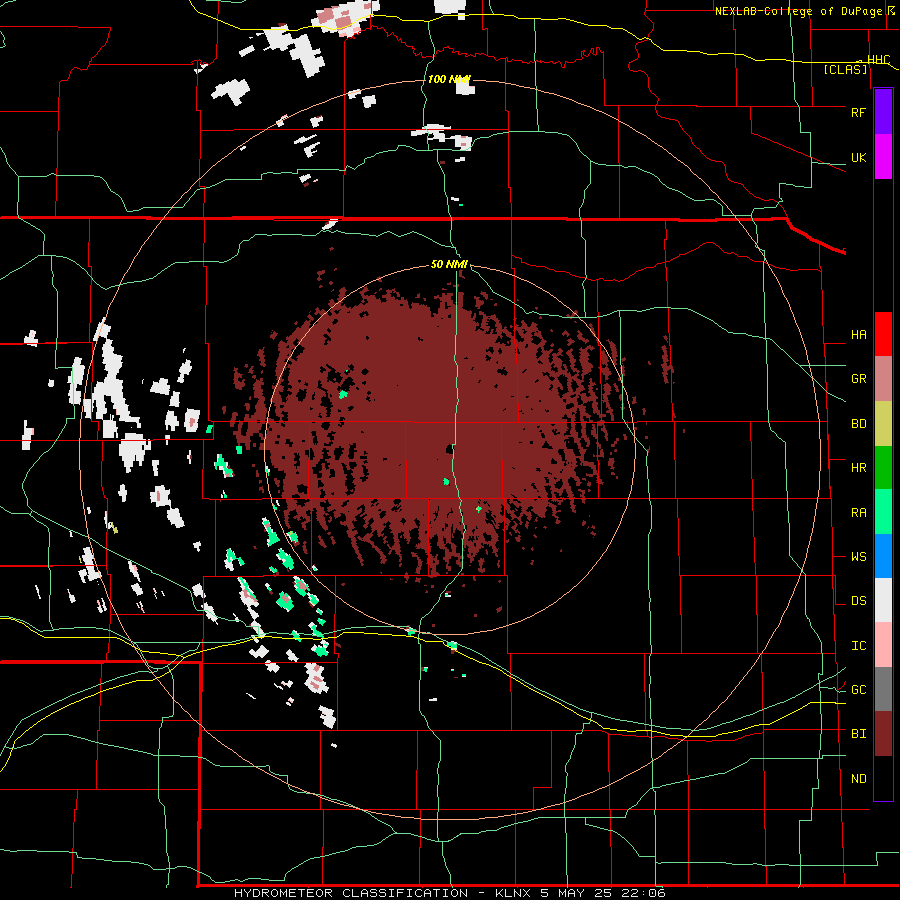Click the mint green RA legend swatch

(x=883, y=512)
